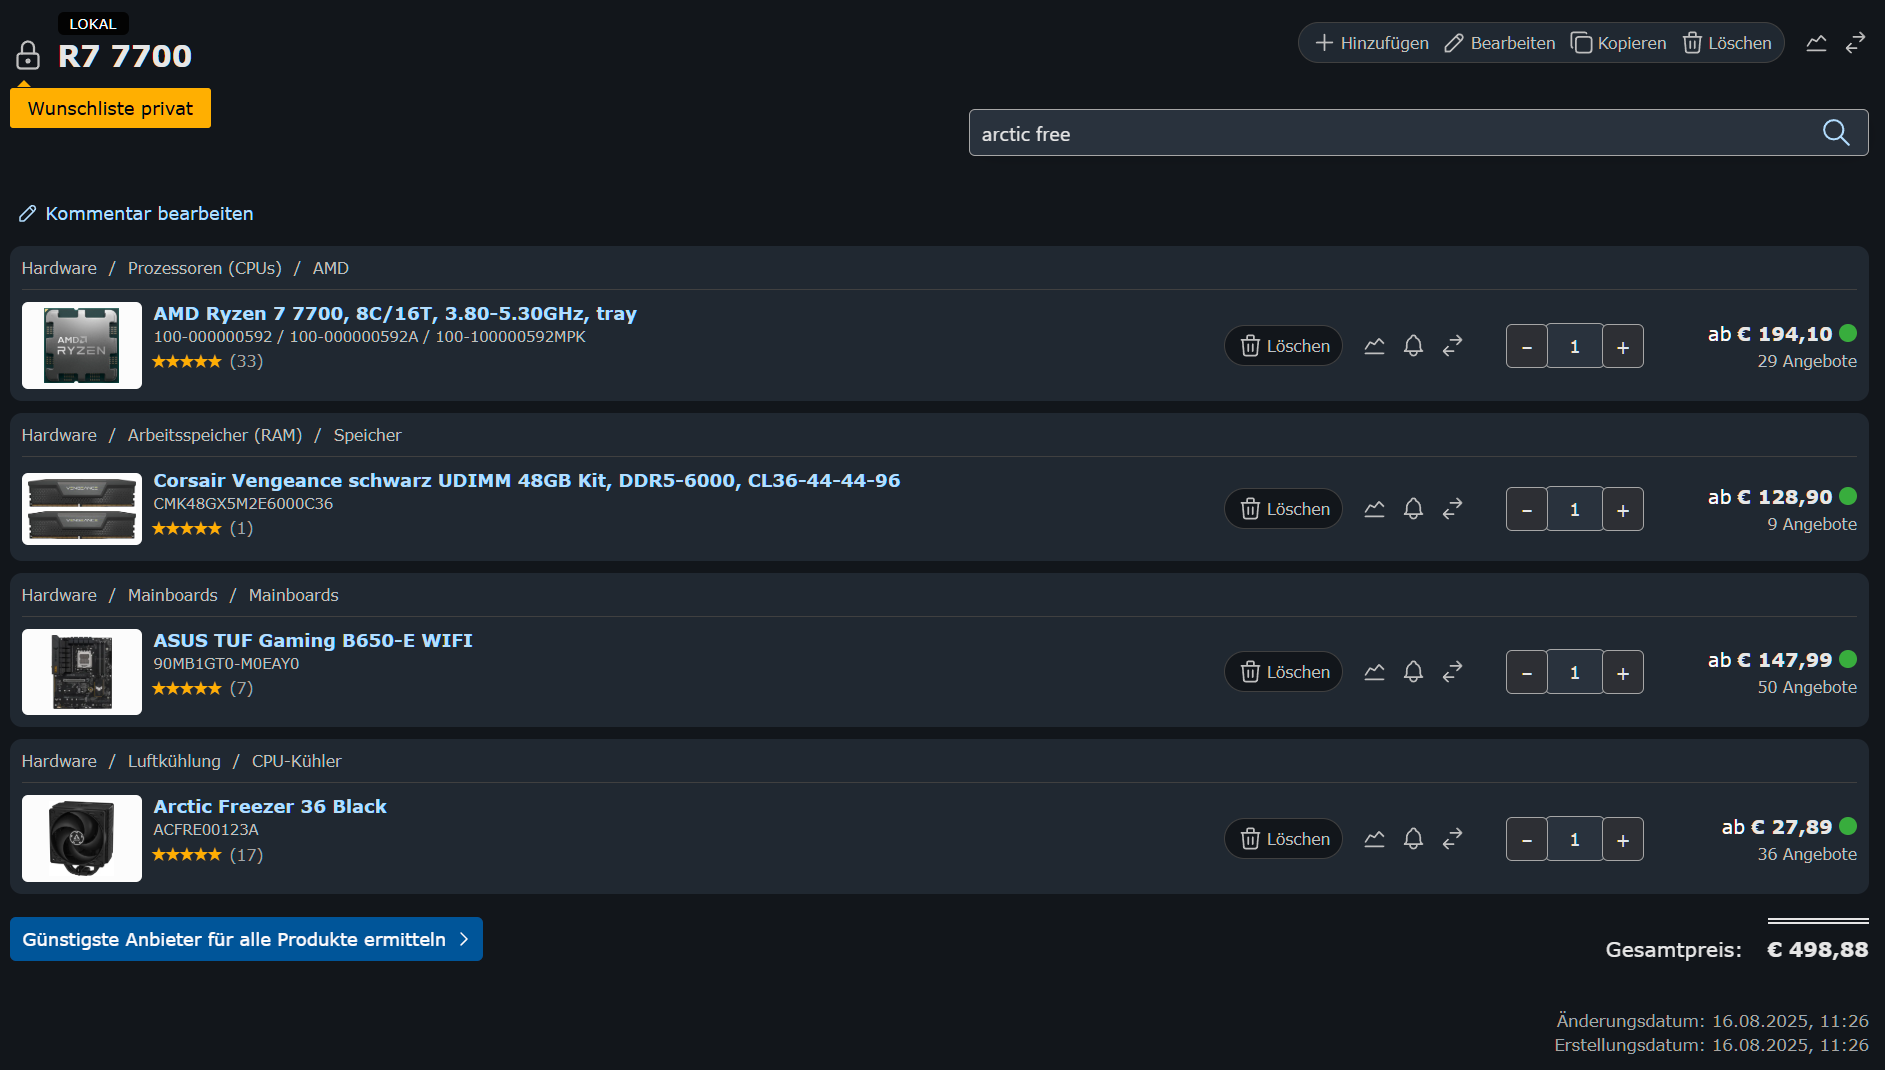This screenshot has height=1070, width=1885.
Task: Decrease quantity of AMD Ryzen 7 7700
Action: pos(1526,346)
